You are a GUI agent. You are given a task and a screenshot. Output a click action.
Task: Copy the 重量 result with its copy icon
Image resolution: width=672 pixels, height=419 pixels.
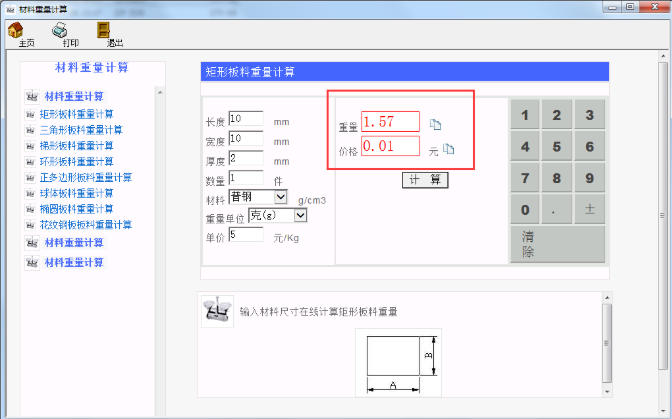[435, 124]
